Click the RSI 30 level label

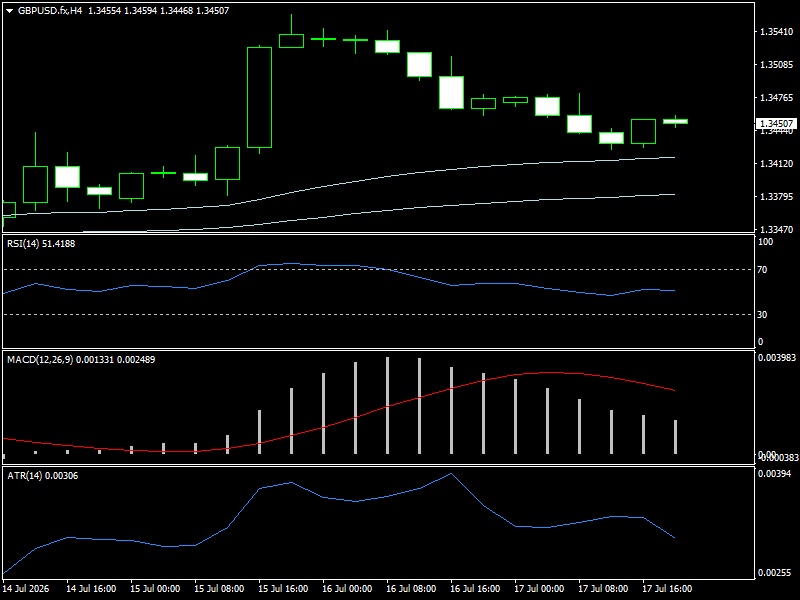pos(762,315)
